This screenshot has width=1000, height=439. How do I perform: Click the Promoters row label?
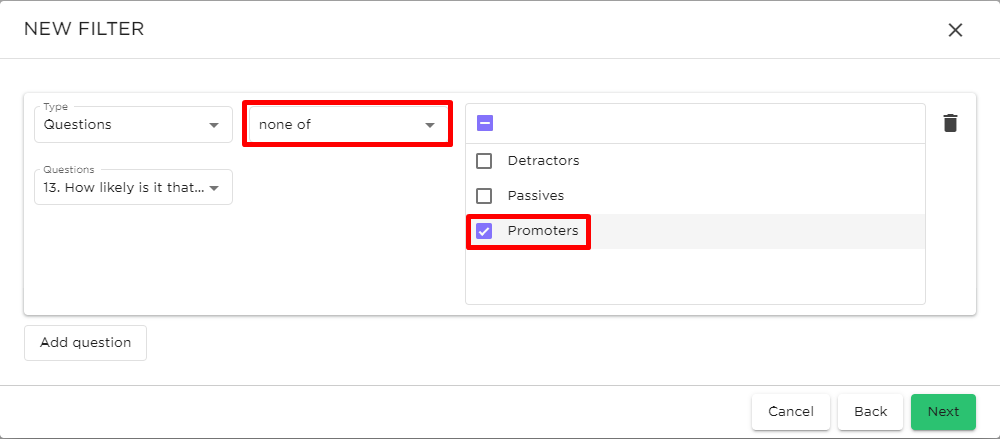(543, 231)
